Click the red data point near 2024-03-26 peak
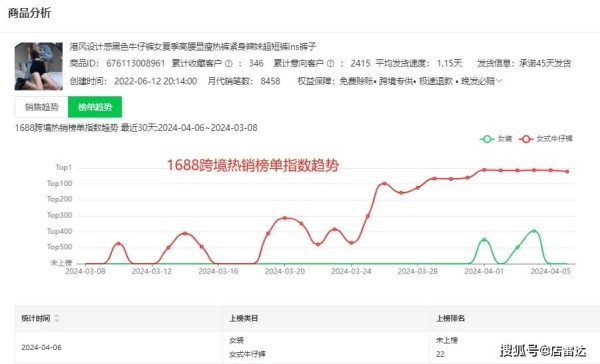The height and width of the screenshot is (364, 600). point(385,184)
